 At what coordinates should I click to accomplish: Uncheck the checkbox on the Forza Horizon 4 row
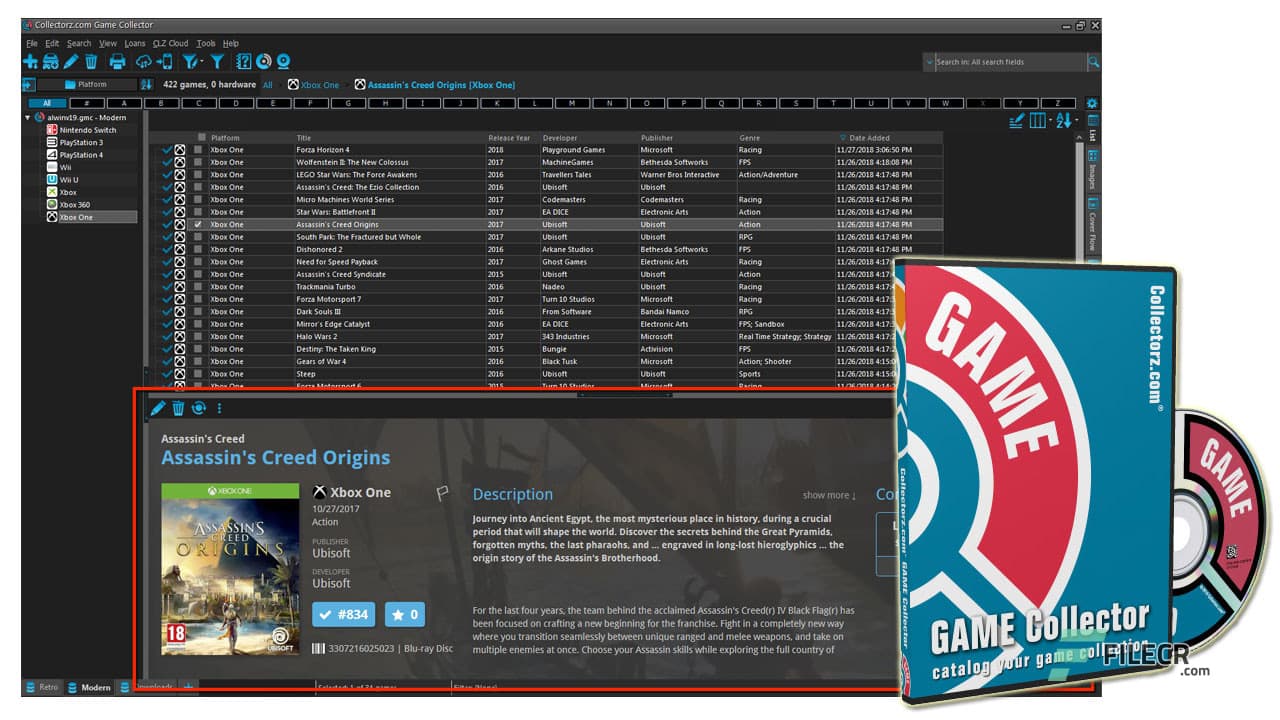197,149
